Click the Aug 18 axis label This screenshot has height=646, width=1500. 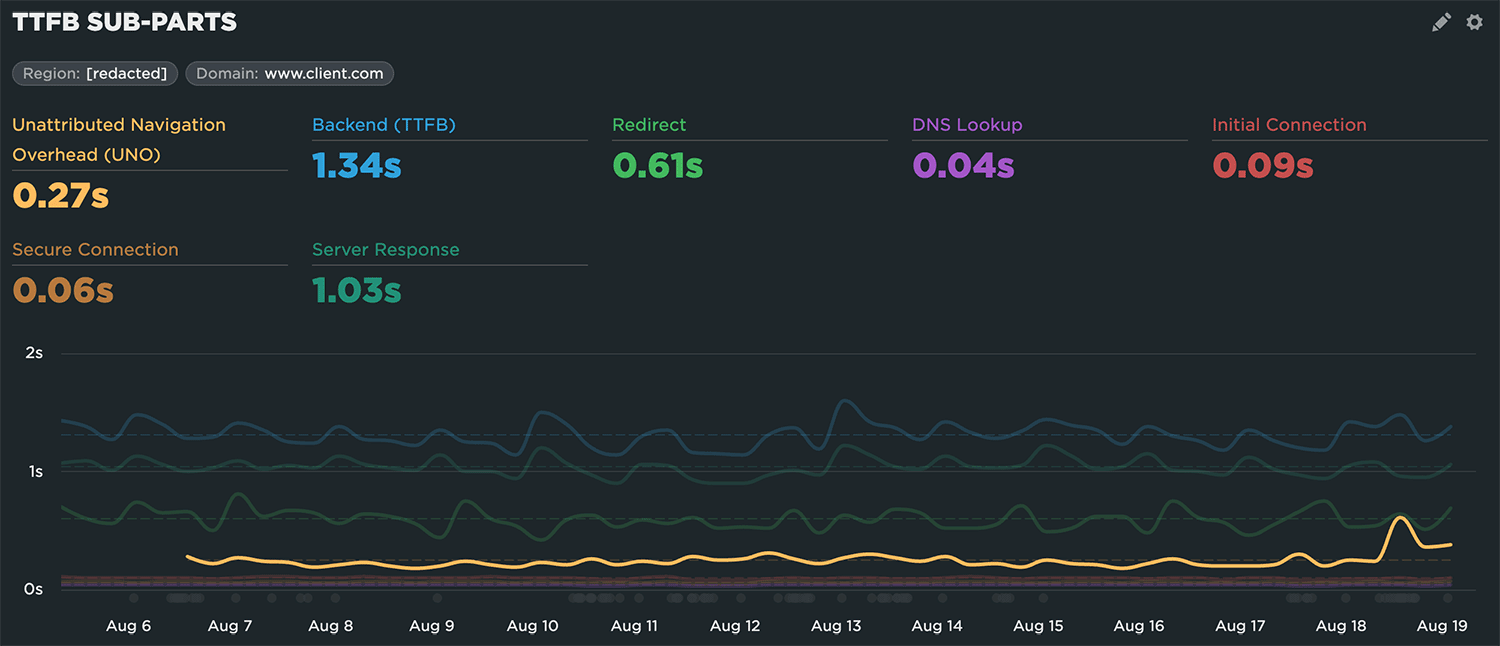coord(1341,626)
